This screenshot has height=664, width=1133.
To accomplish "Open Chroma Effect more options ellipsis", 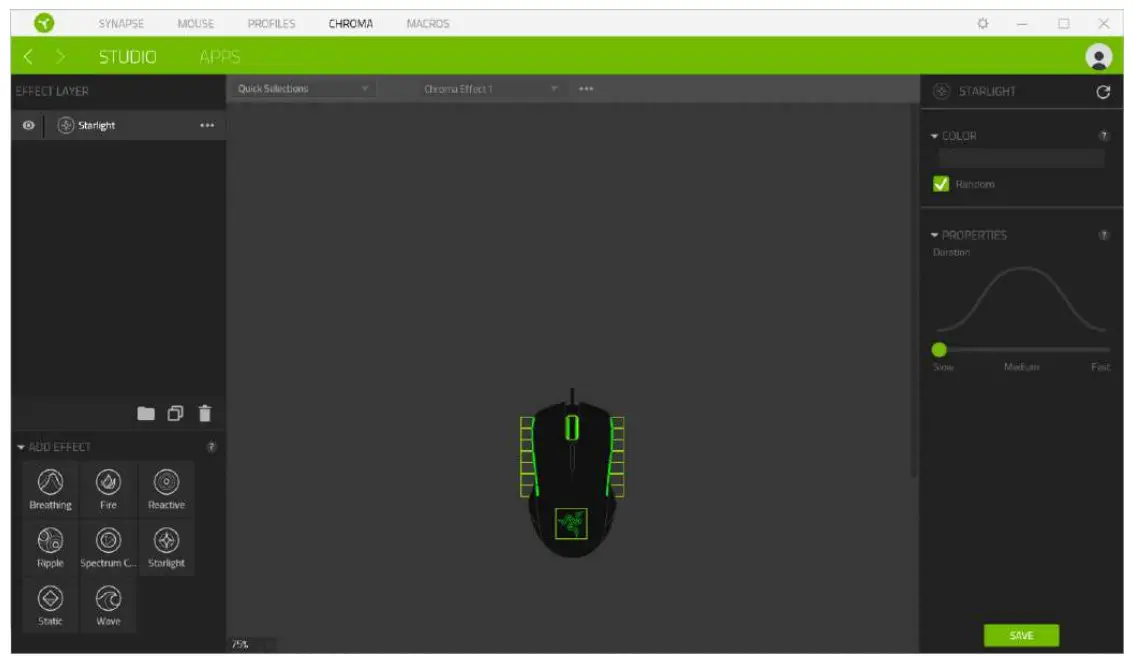I will tap(586, 89).
